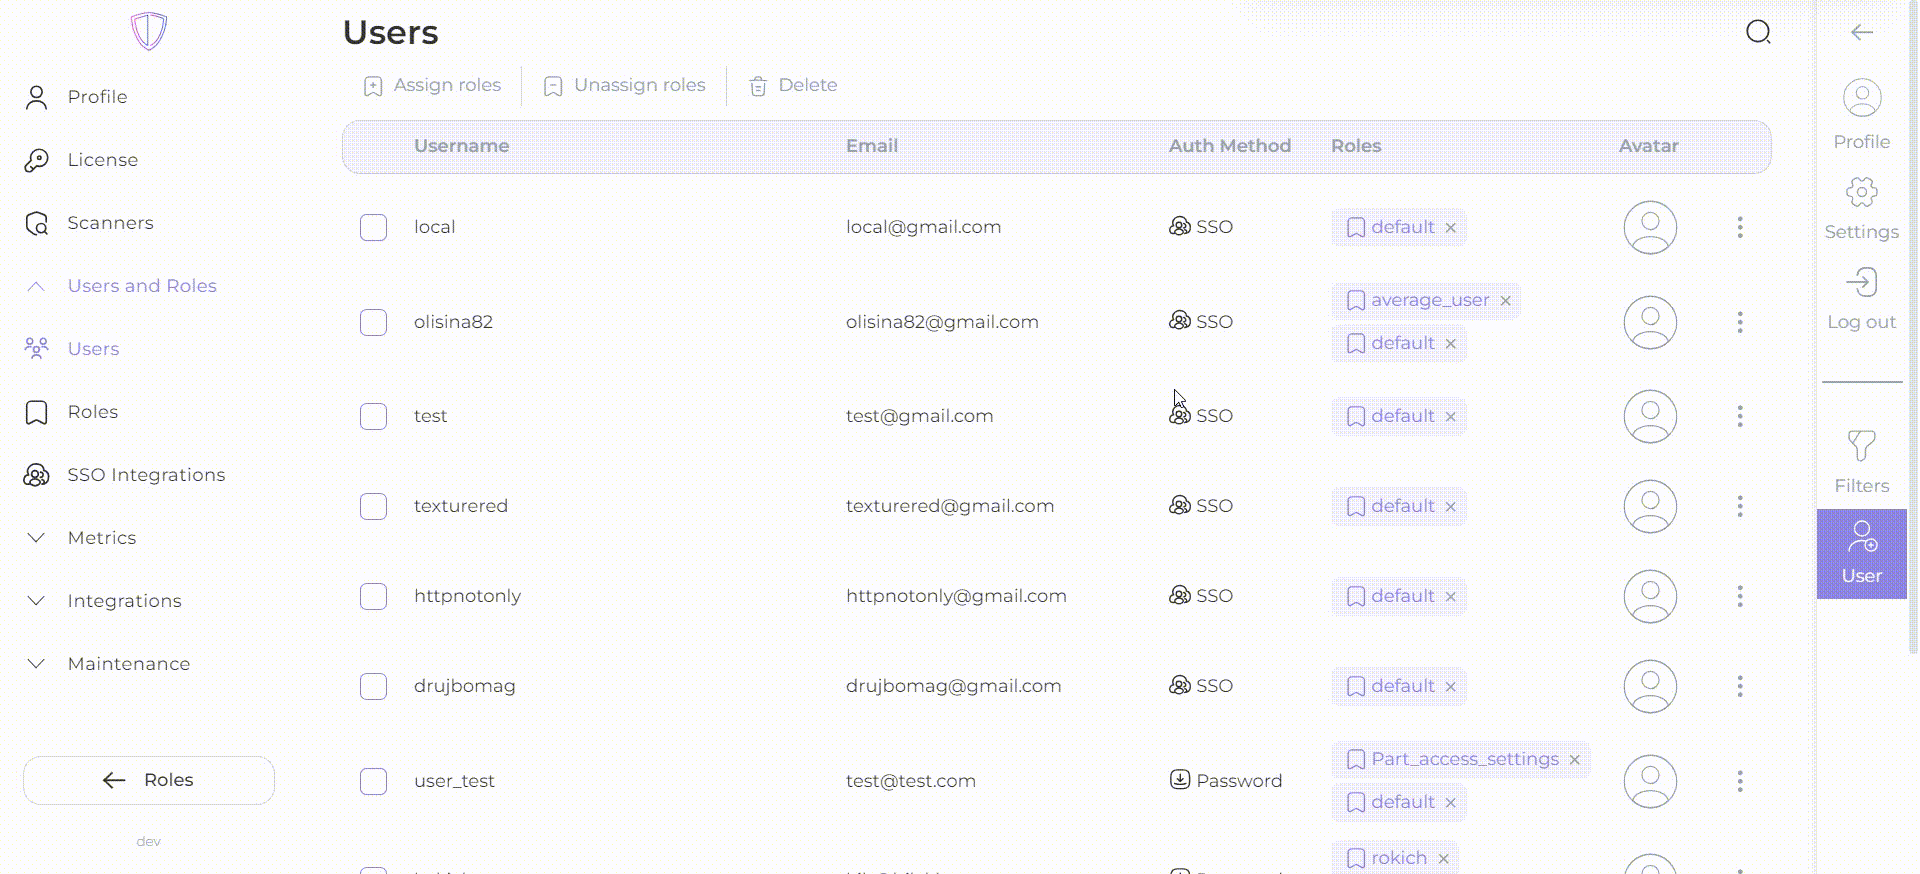
Task: Click avatar icon of user local
Action: (1649, 228)
